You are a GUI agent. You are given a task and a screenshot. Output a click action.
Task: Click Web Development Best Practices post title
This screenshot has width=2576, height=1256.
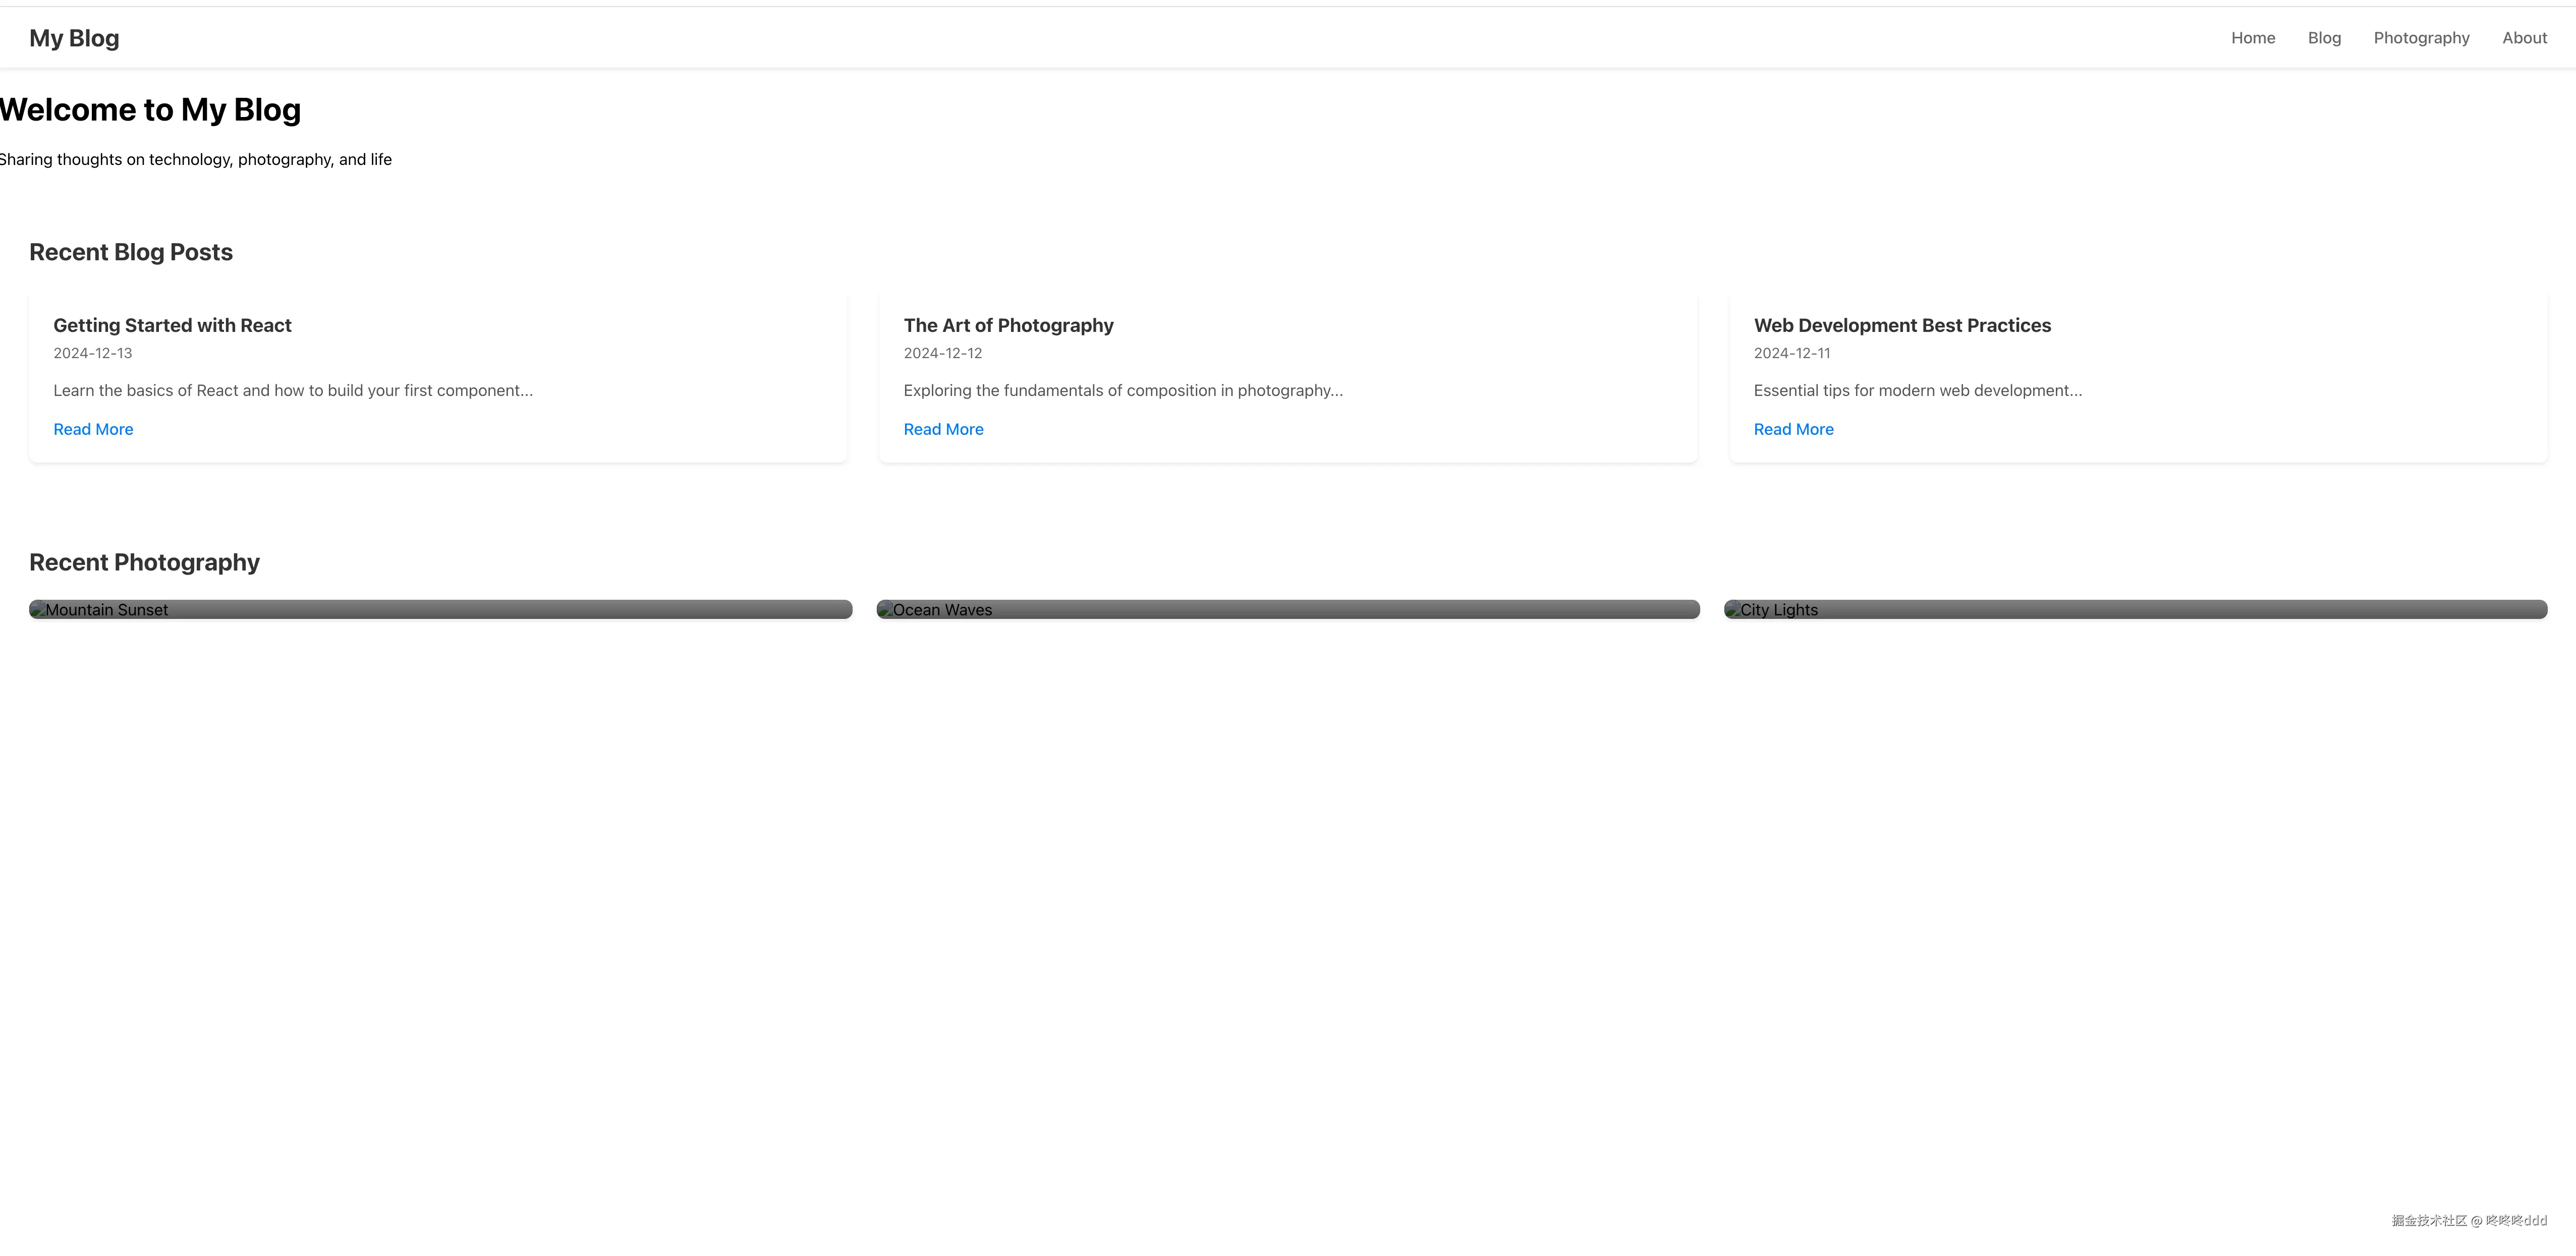click(1901, 325)
